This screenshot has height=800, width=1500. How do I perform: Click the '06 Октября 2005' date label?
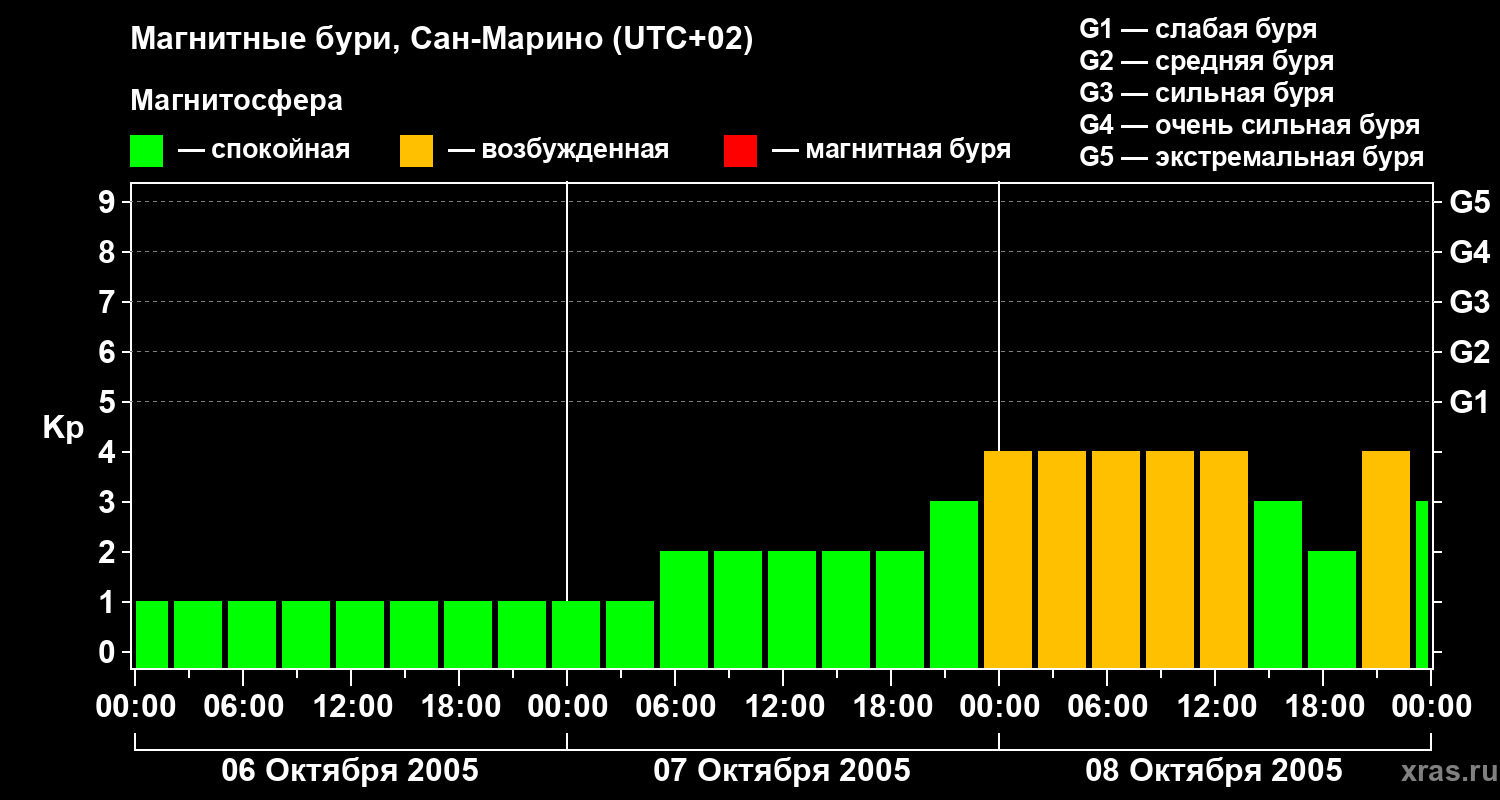click(350, 771)
